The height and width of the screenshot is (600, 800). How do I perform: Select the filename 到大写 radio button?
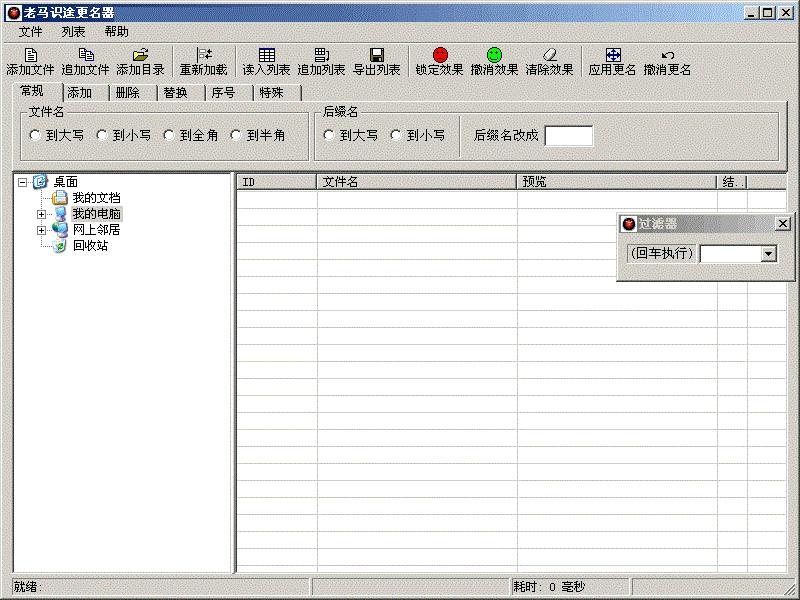(x=35, y=135)
